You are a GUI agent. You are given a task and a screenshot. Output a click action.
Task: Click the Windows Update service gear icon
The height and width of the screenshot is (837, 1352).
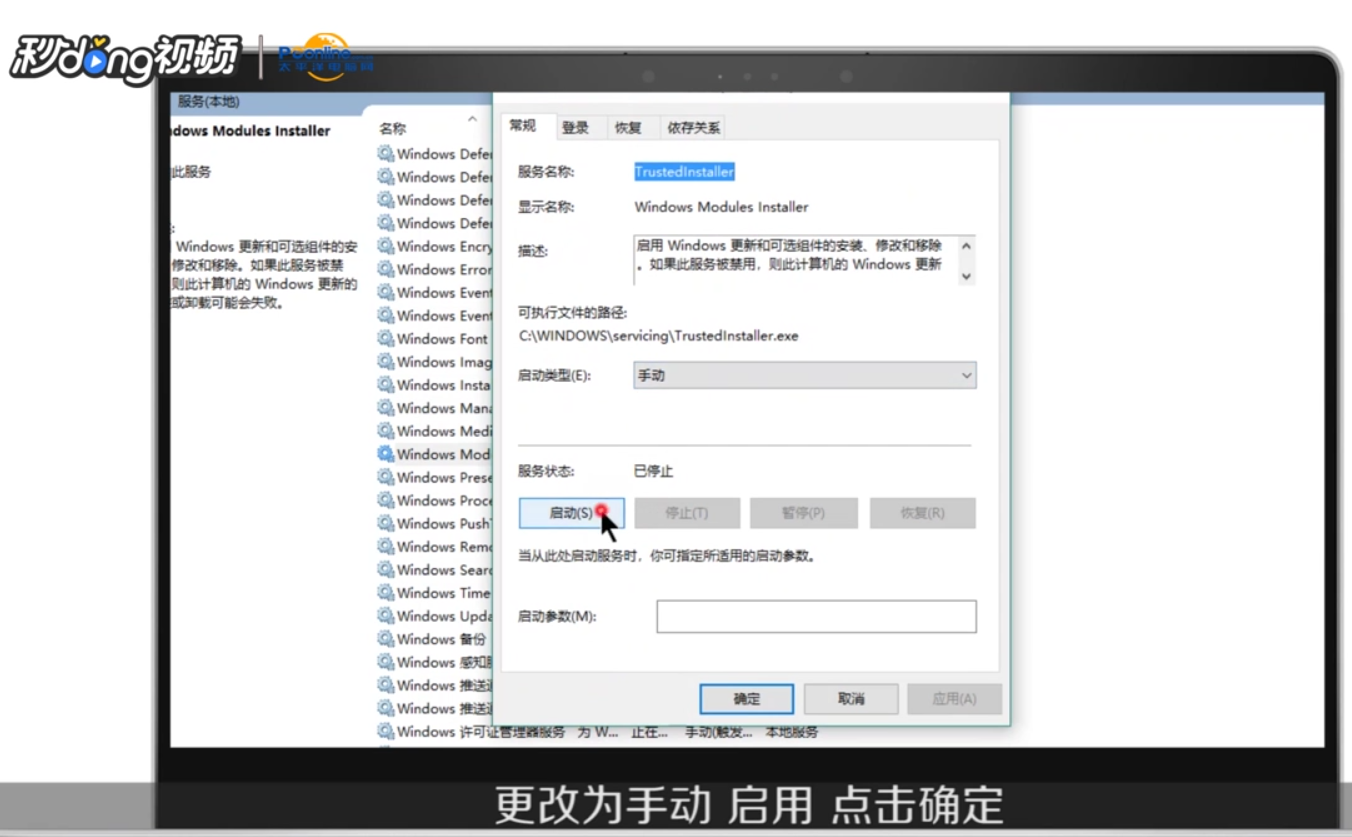point(387,615)
